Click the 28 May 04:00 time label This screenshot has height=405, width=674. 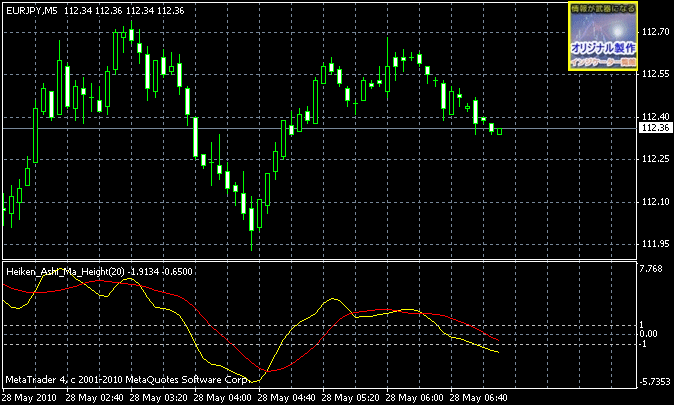pyautogui.click(x=223, y=398)
